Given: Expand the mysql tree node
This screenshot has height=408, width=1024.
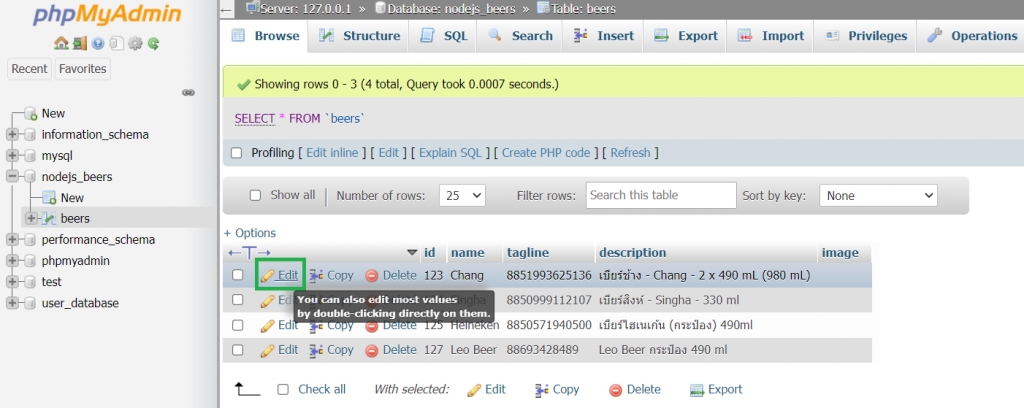Looking at the screenshot, I should point(12,156).
